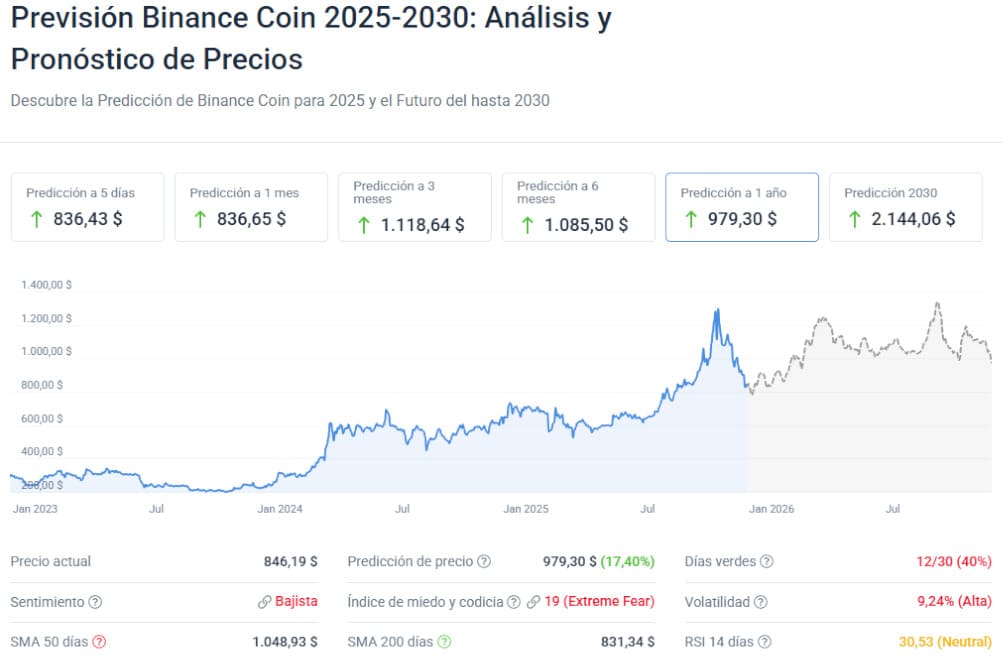1003x658 pixels.
Task: Click the help icon next to Sentimiento
Action: (96, 602)
